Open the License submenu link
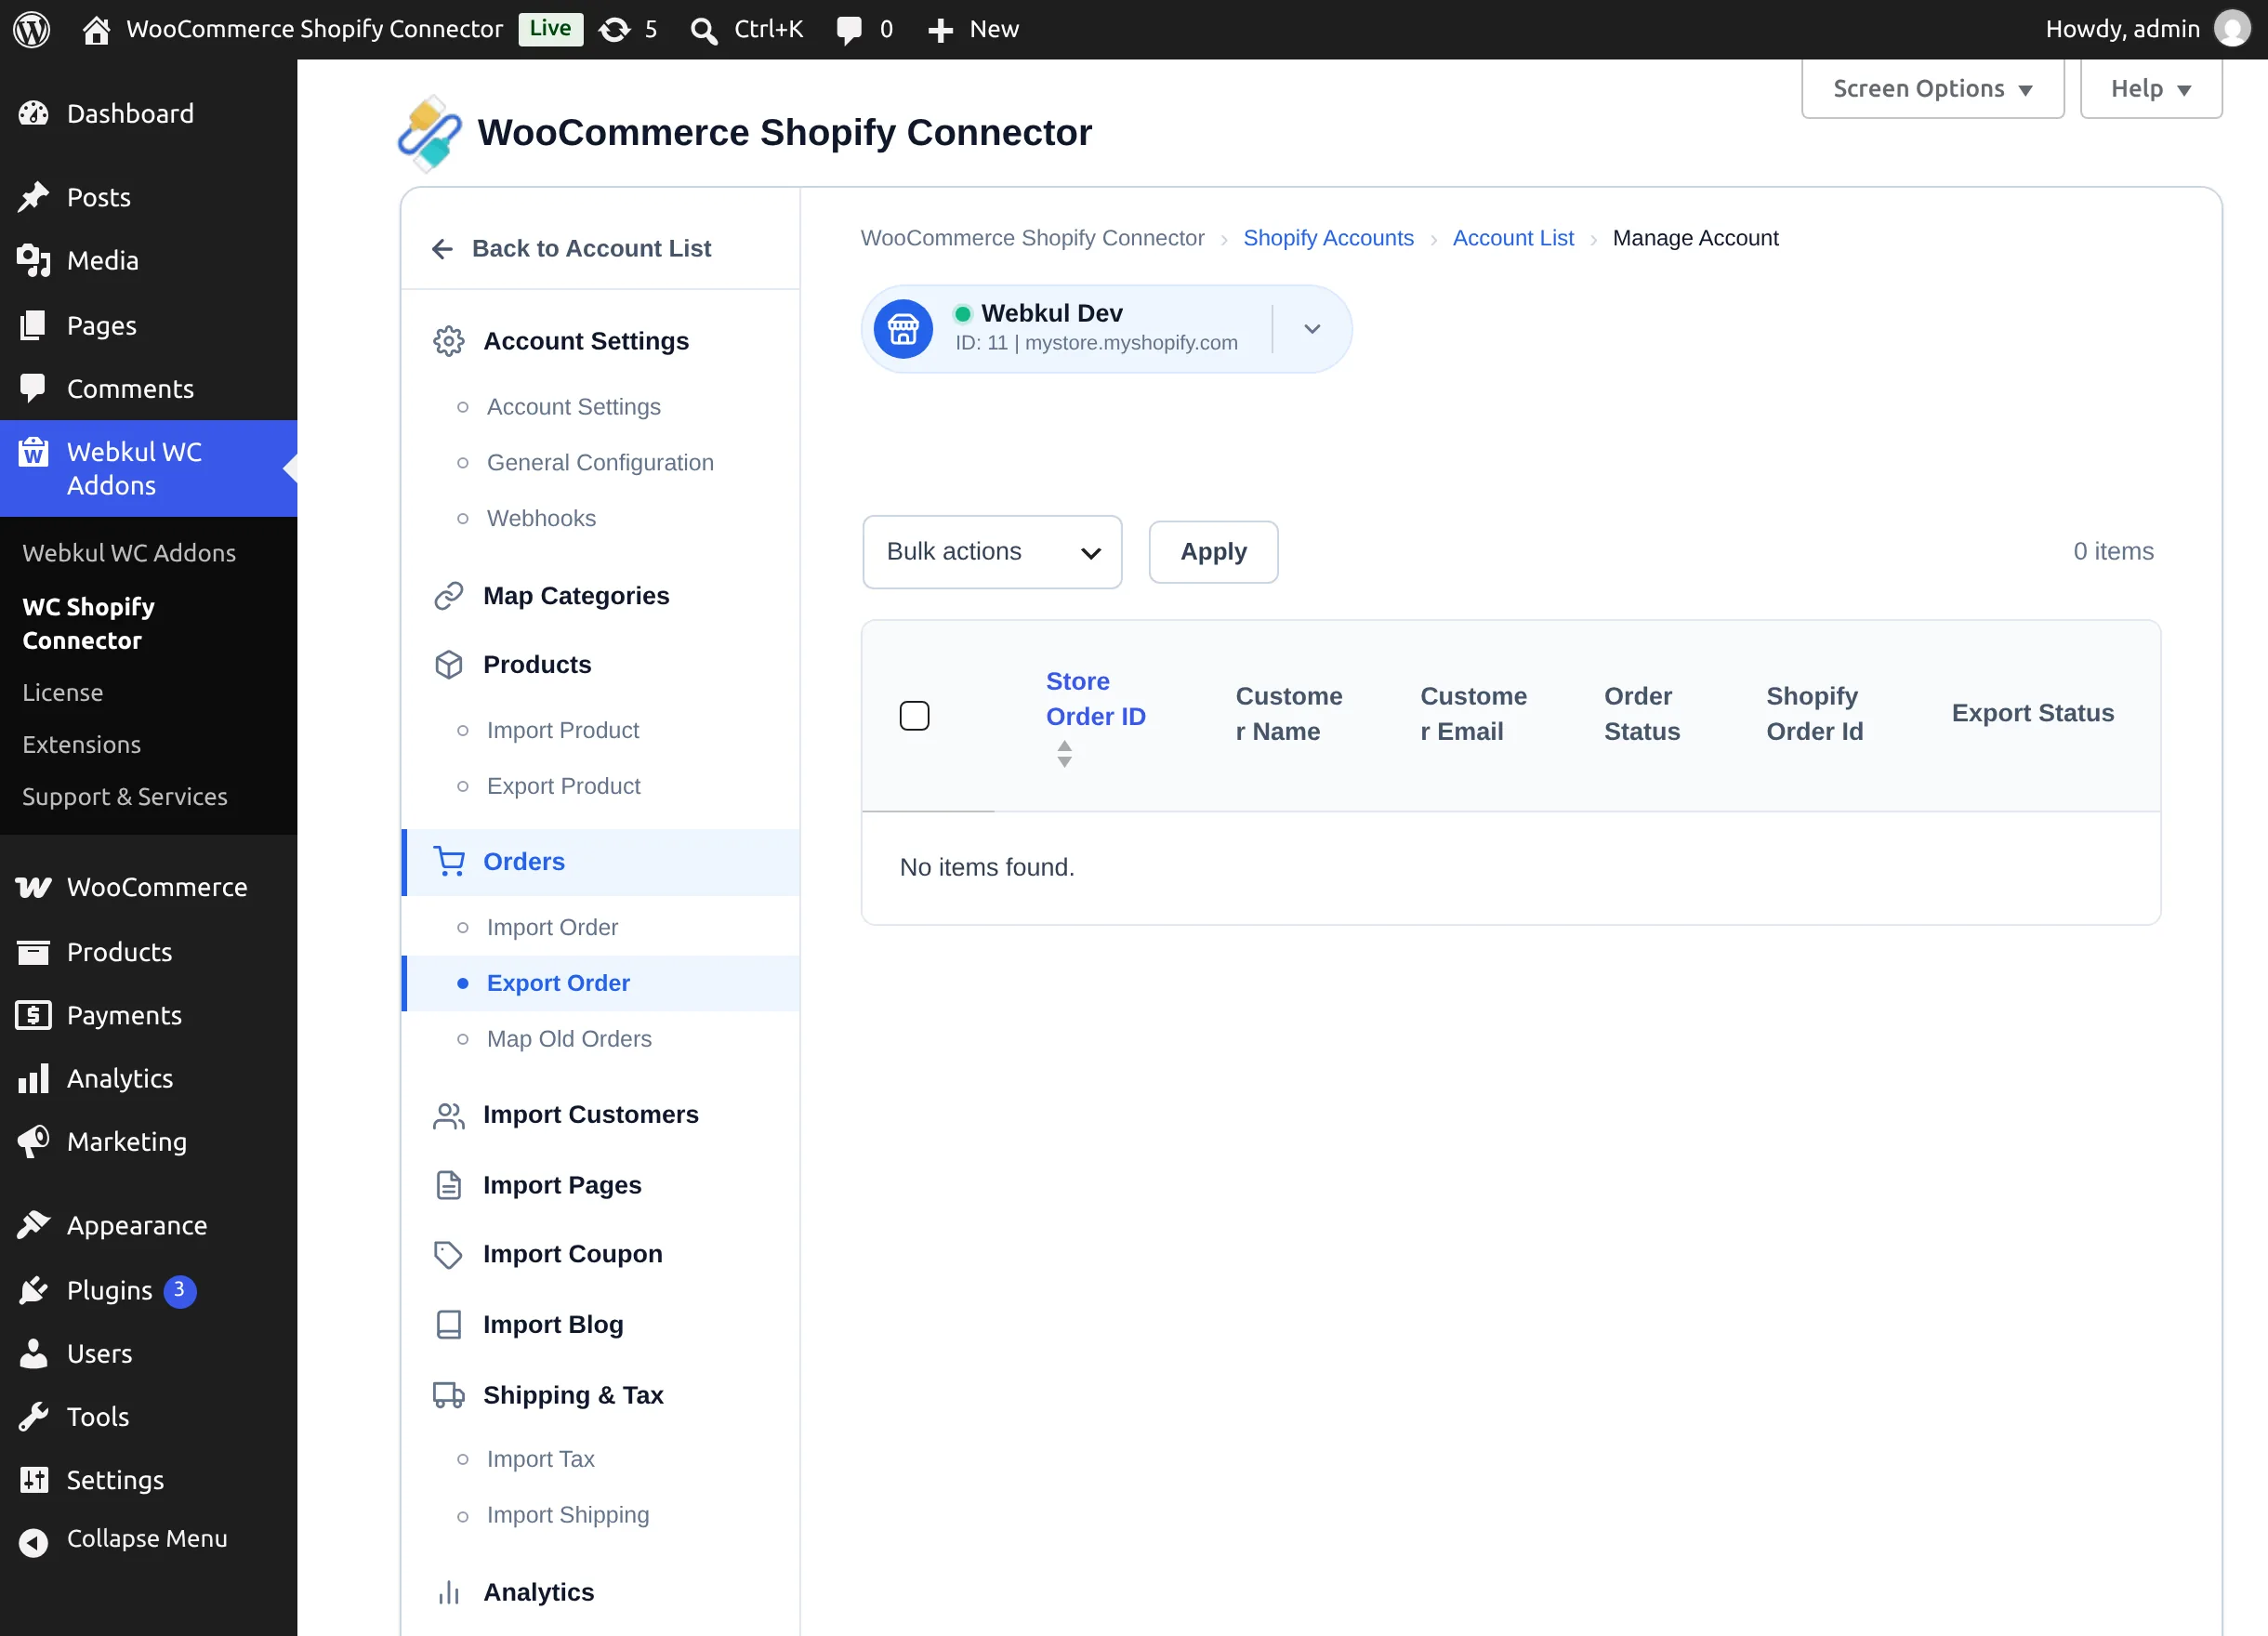The height and width of the screenshot is (1636, 2268). click(62, 692)
